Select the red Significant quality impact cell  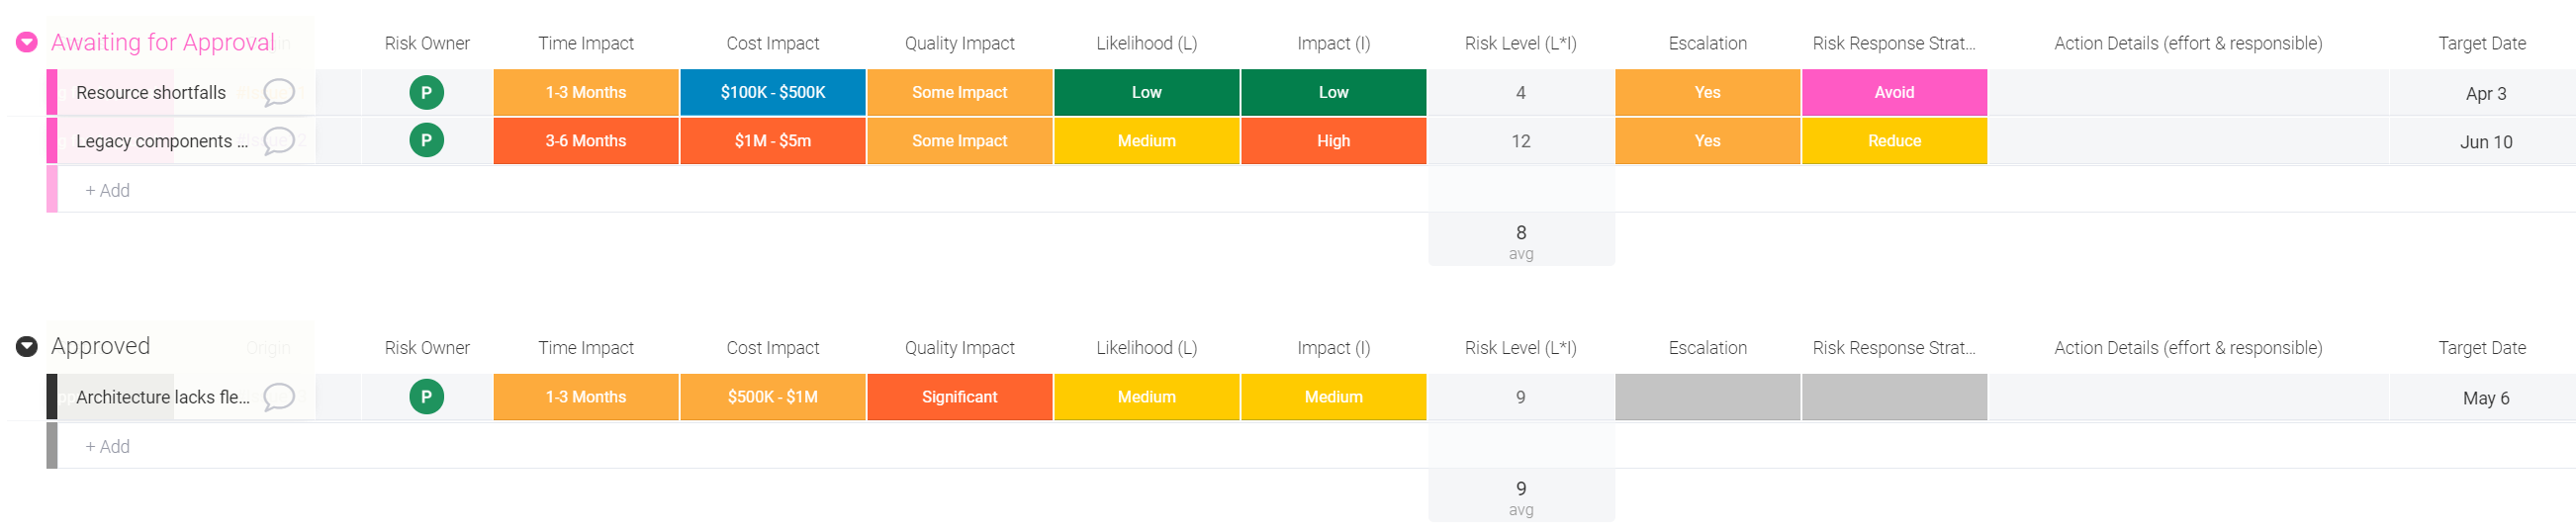pyautogui.click(x=959, y=397)
